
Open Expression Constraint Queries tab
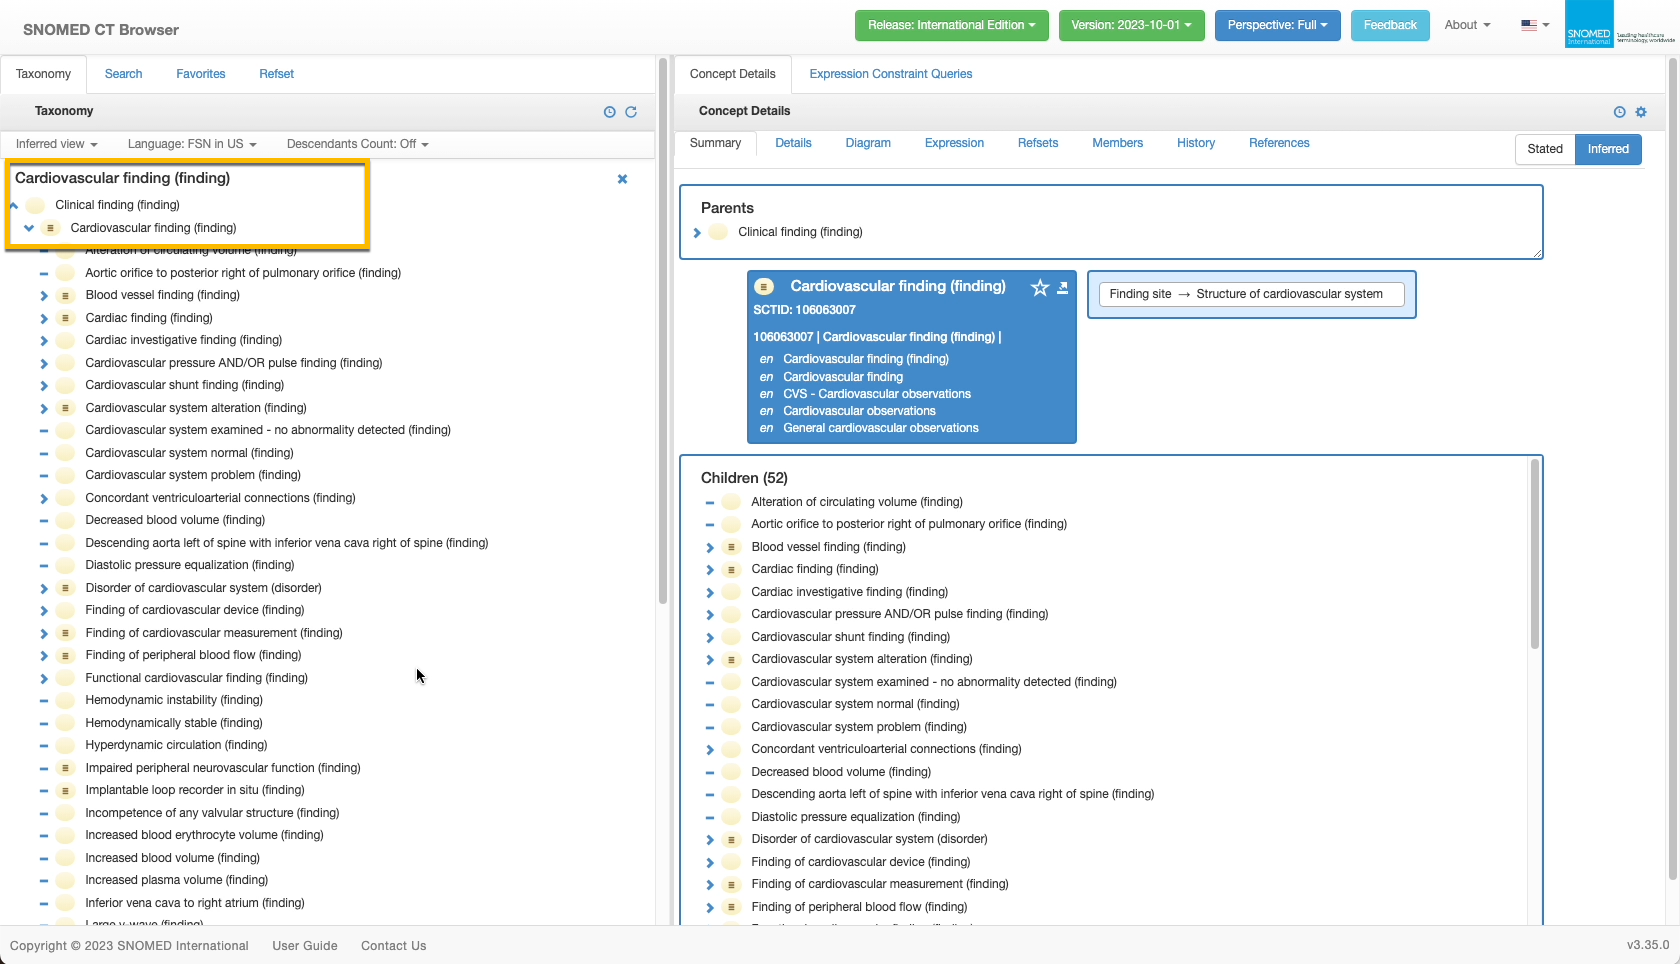[x=891, y=74]
